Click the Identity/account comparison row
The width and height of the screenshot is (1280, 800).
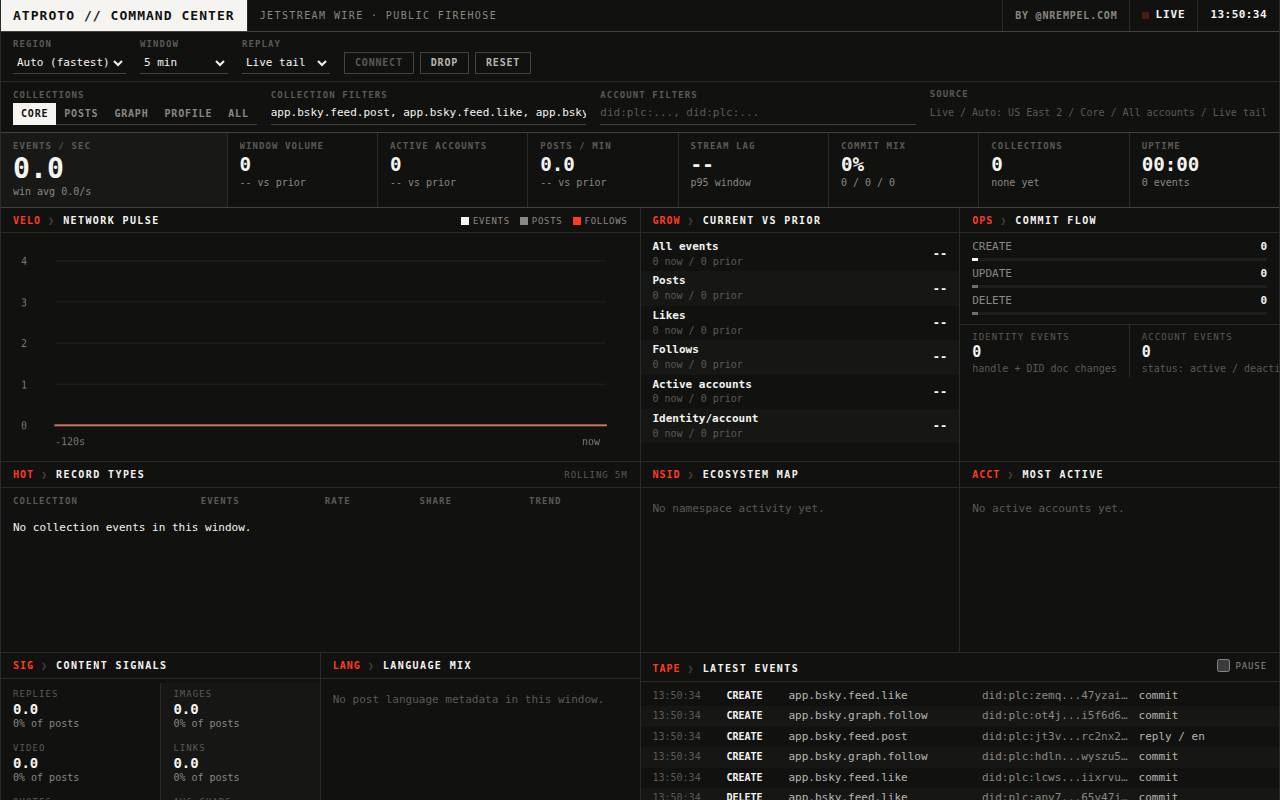click(x=800, y=425)
